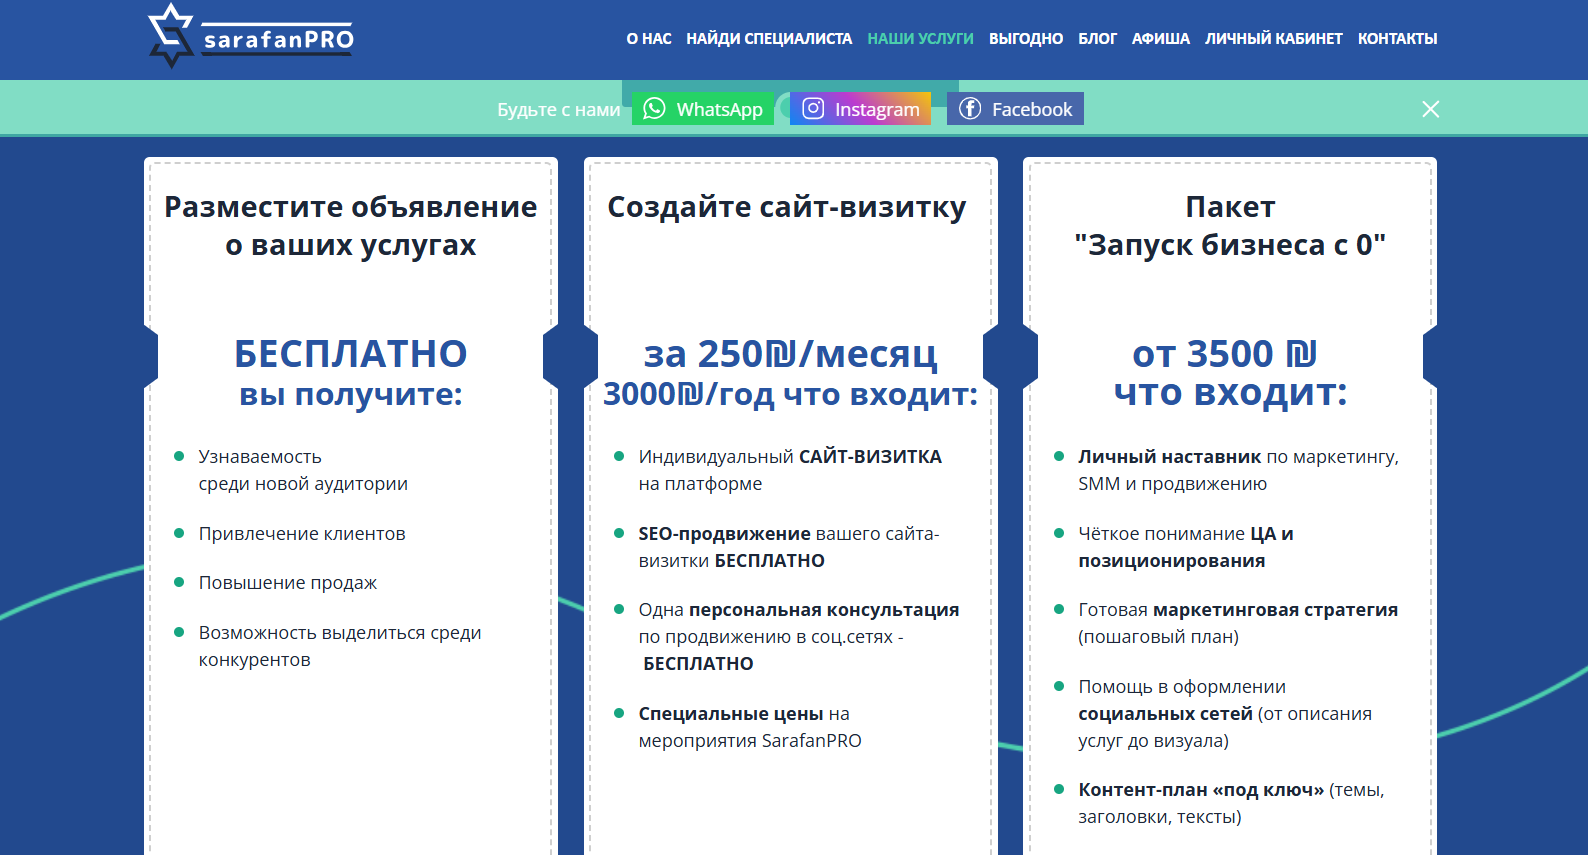Click the 'Создайте сайт-визитку' card title
The height and width of the screenshot is (855, 1588).
pyautogui.click(x=787, y=207)
